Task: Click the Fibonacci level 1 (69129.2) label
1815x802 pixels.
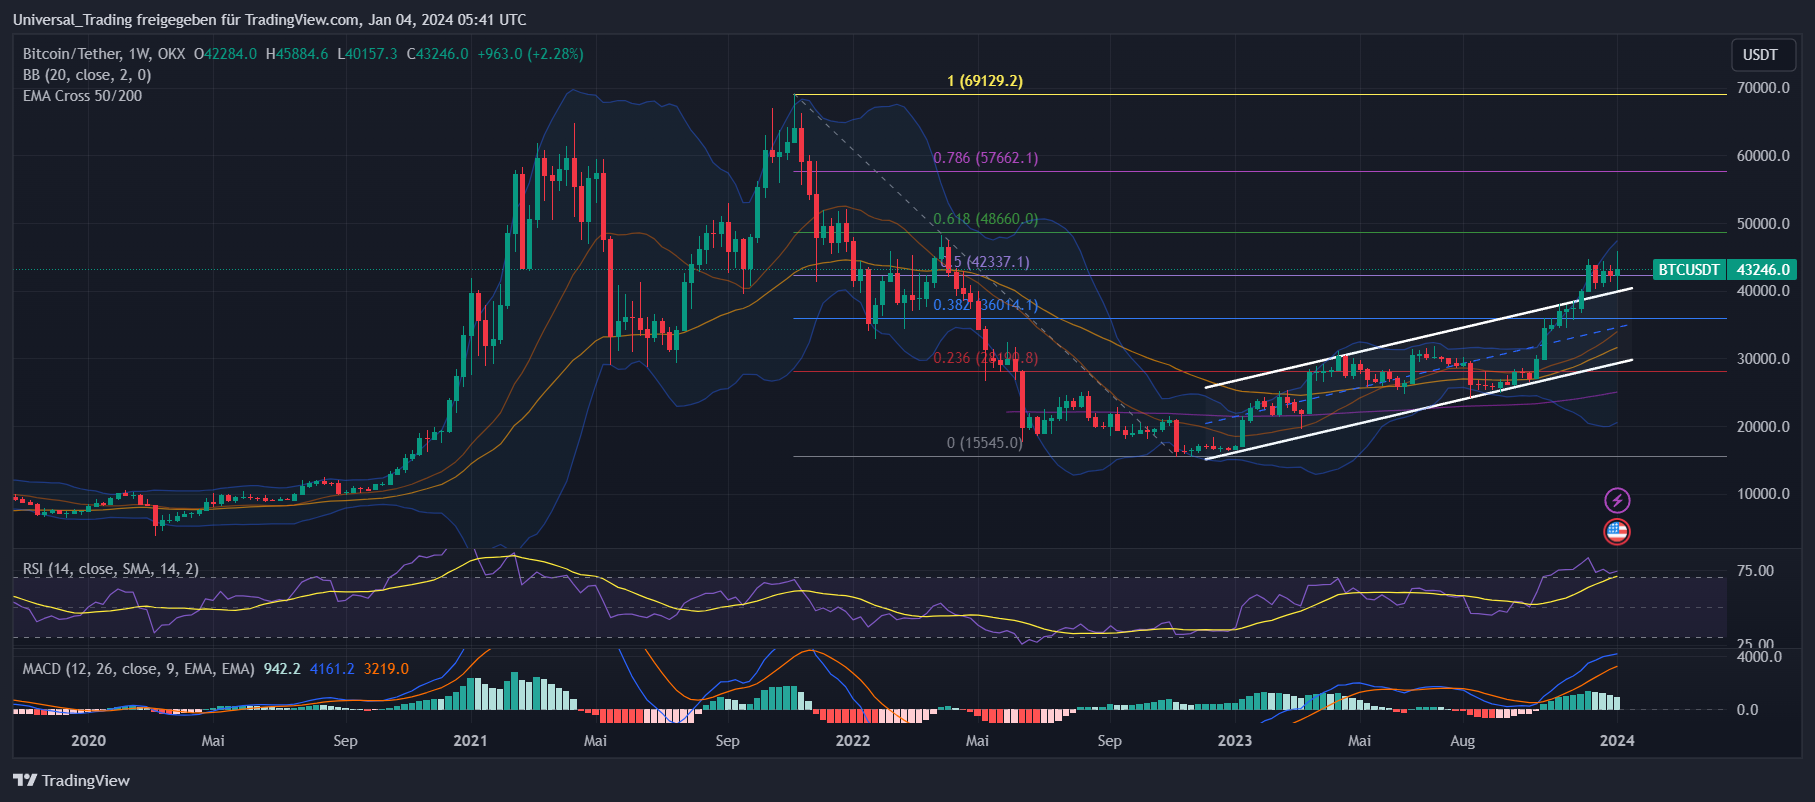Action: coord(985,81)
